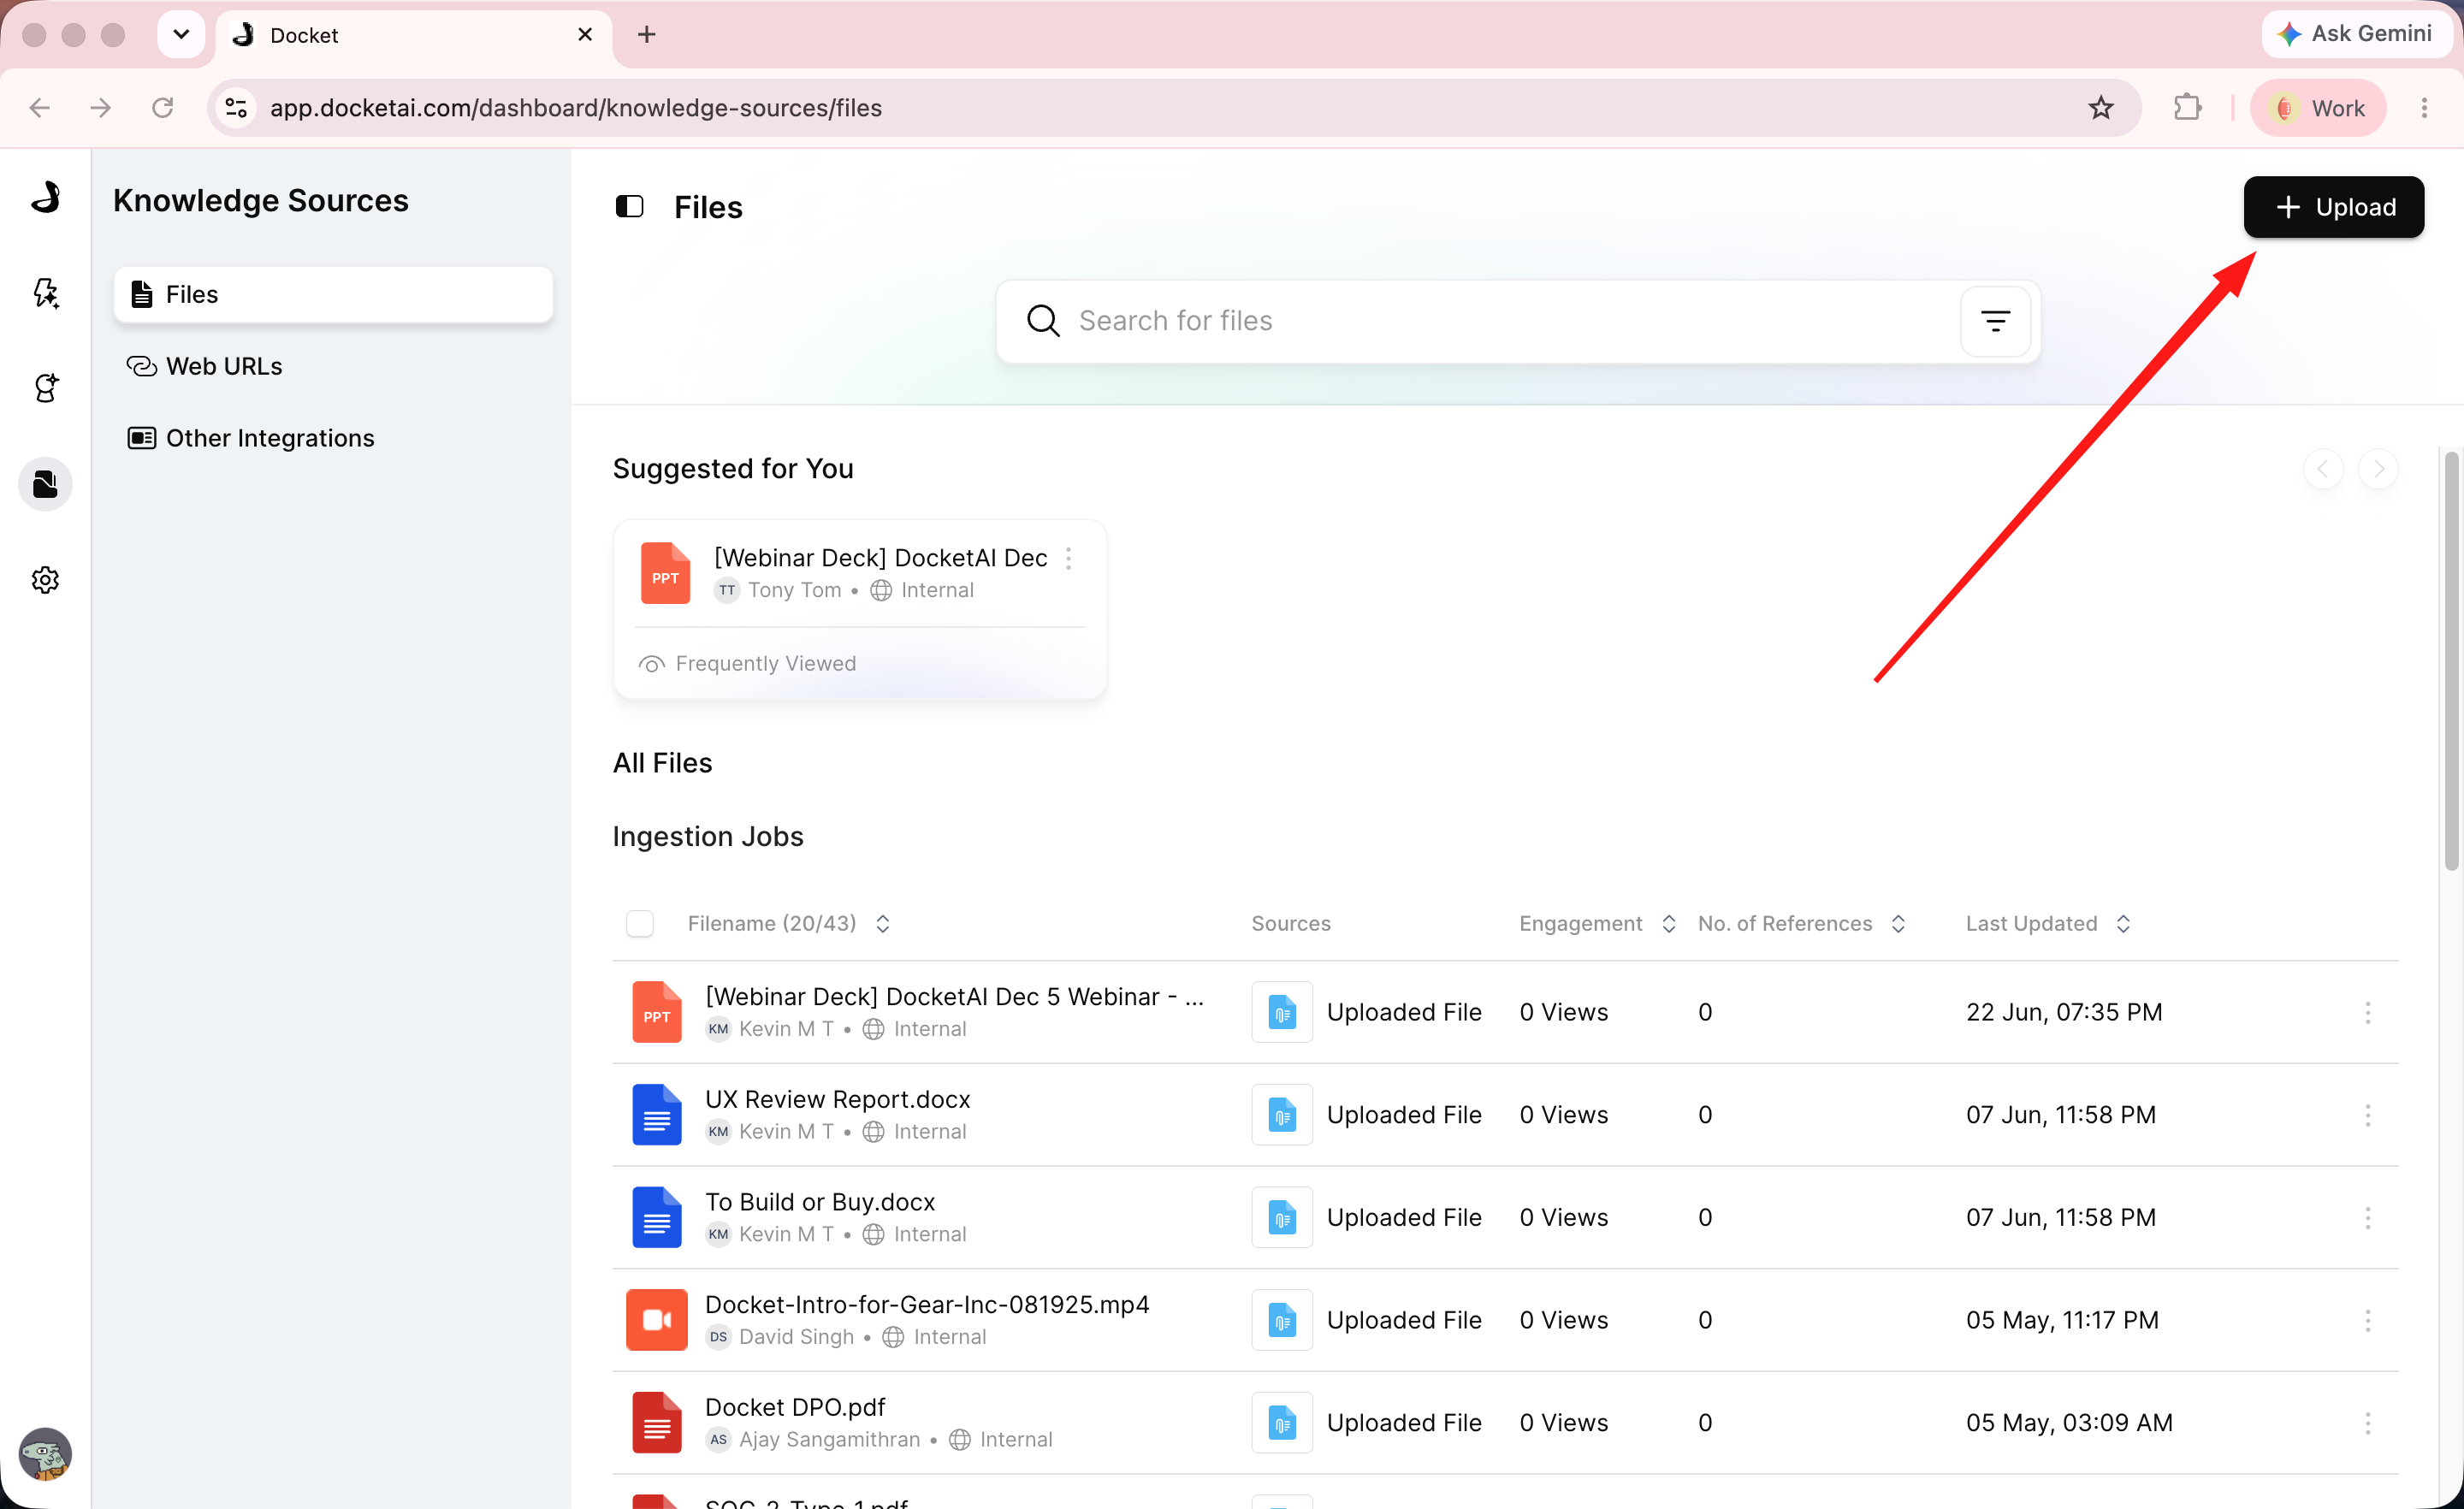Image resolution: width=2464 pixels, height=1509 pixels.
Task: Click the Docket logo in the sidebar
Action: [45, 197]
